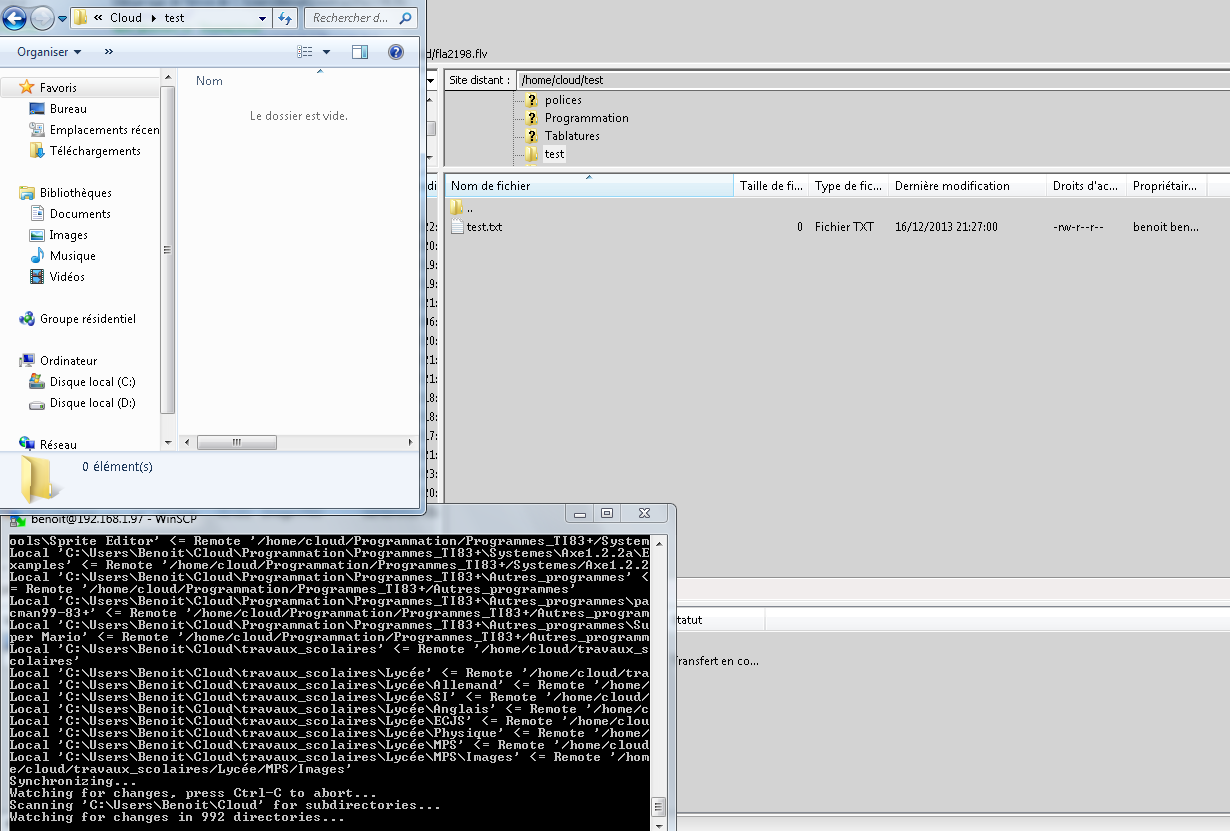Screen dimensions: 1230x831
Task: Open the Images library
Action: (x=69, y=235)
